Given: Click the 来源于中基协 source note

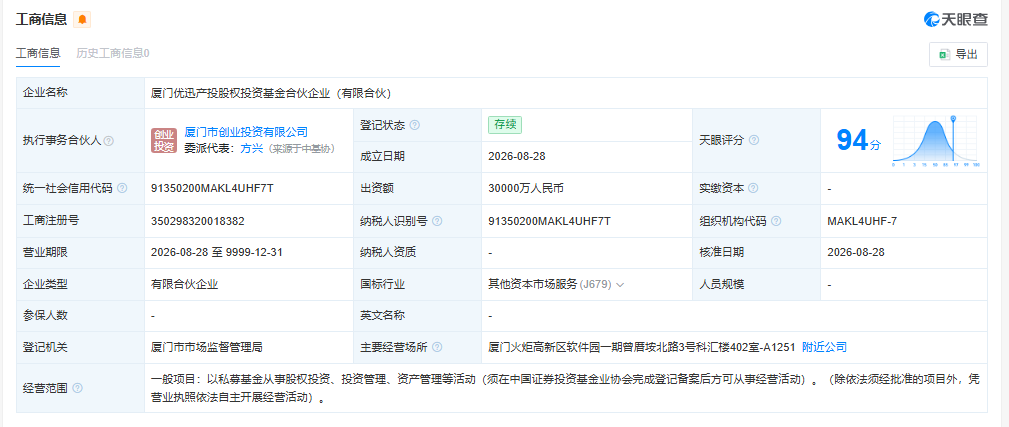Looking at the screenshot, I should [300, 149].
